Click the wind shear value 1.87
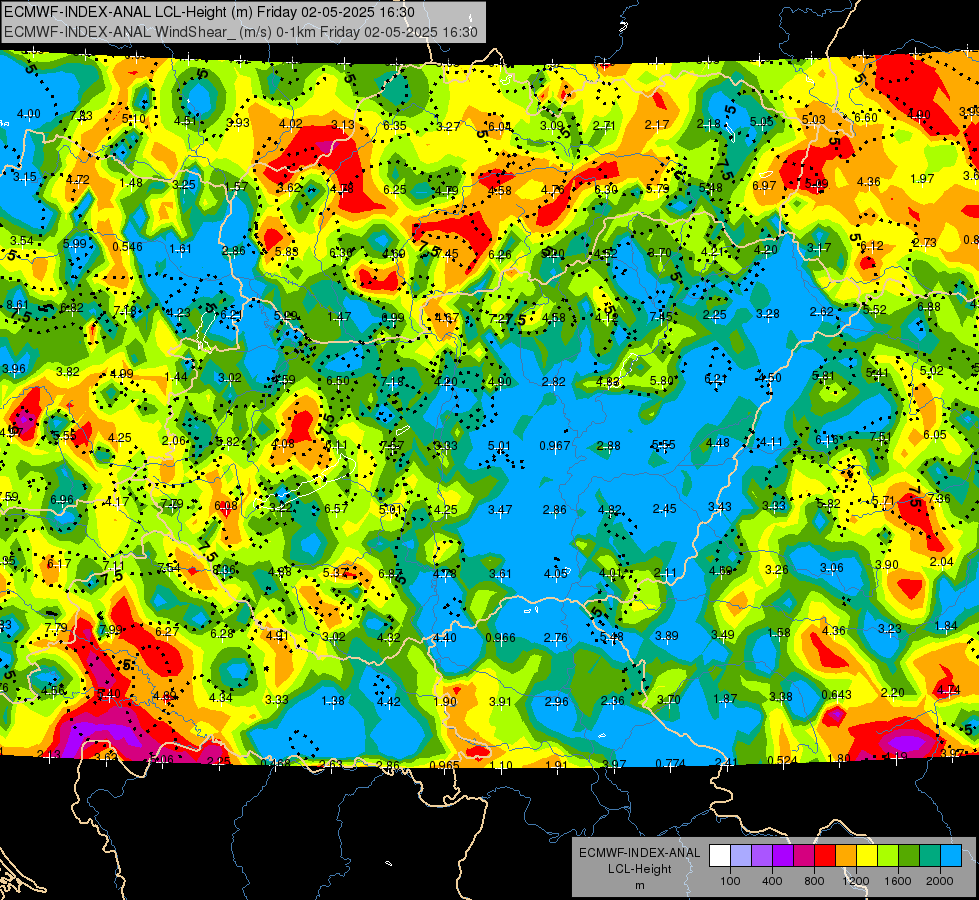The image size is (979, 900). click(x=725, y=699)
